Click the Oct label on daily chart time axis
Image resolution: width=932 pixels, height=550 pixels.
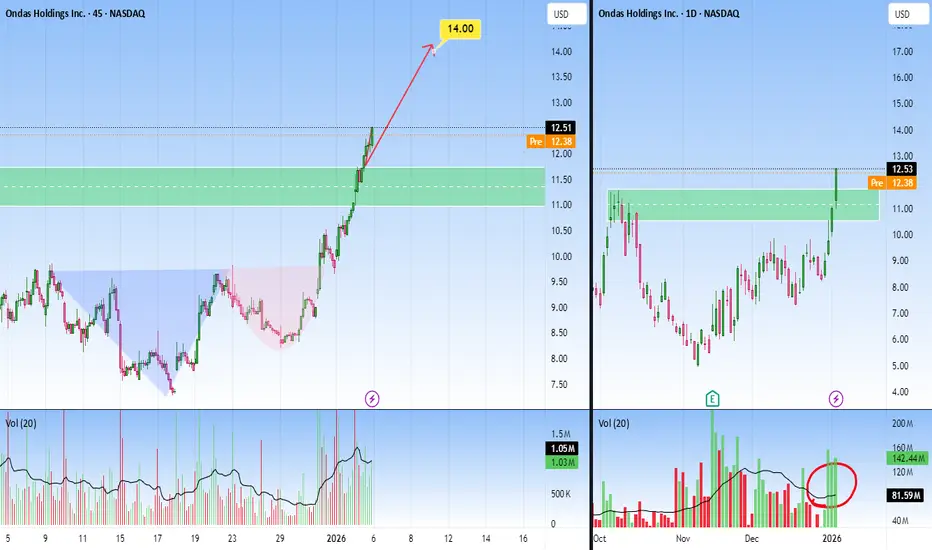coord(600,538)
